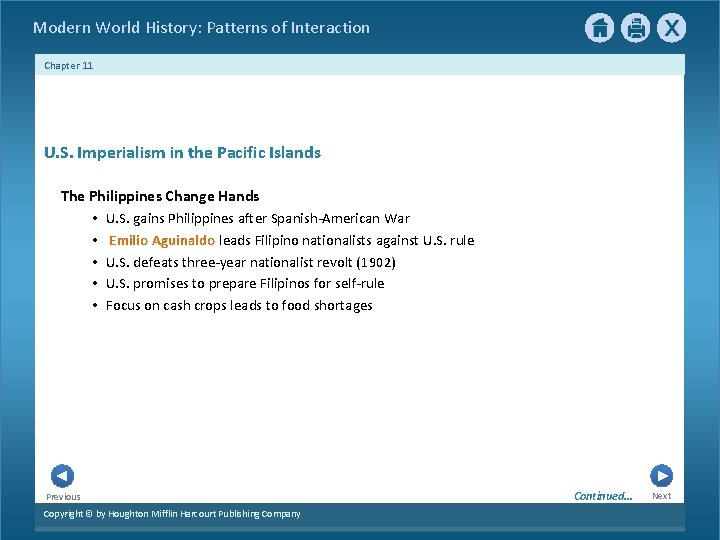
Task: Select the Chapter 11 label
Action: point(68,66)
